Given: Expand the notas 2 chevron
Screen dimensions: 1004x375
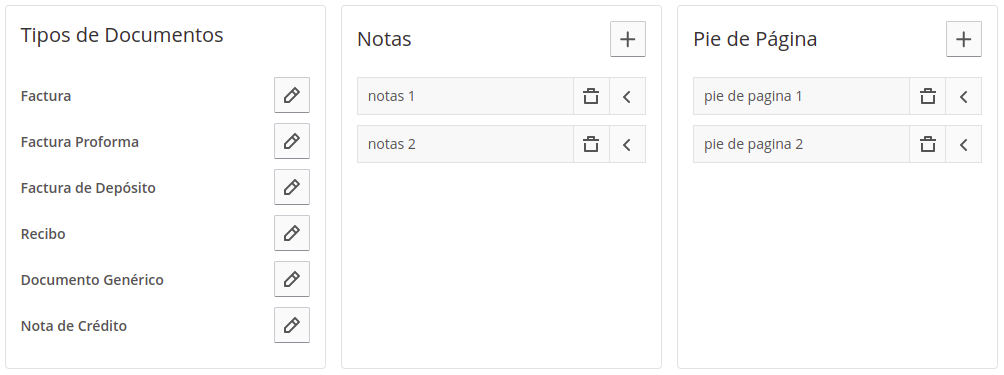Looking at the screenshot, I should [x=628, y=145].
